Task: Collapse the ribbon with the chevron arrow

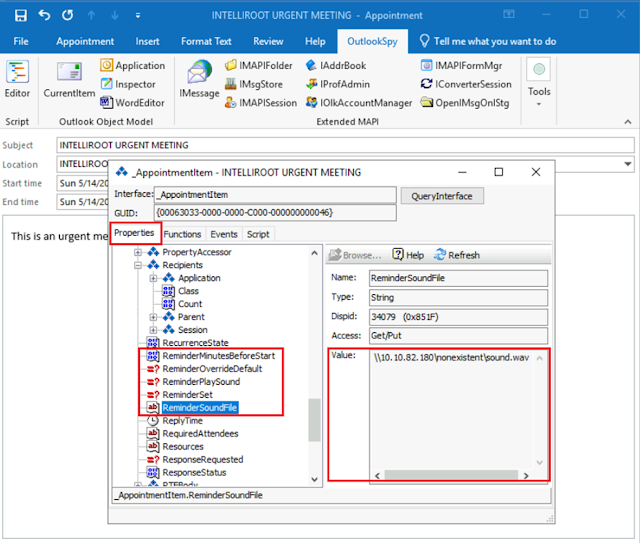Action: pyautogui.click(x=628, y=122)
